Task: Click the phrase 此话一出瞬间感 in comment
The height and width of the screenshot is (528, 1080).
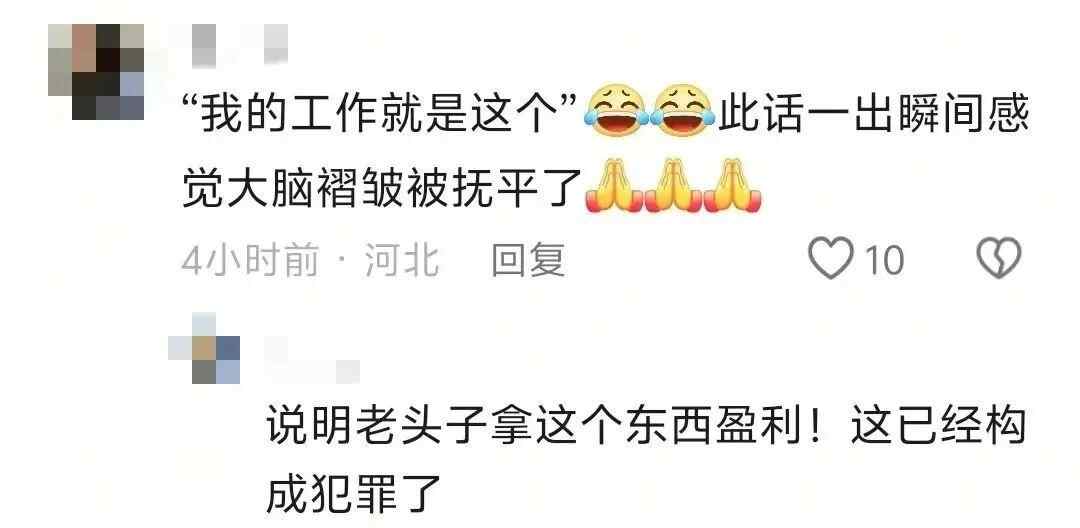Action: coord(873,112)
